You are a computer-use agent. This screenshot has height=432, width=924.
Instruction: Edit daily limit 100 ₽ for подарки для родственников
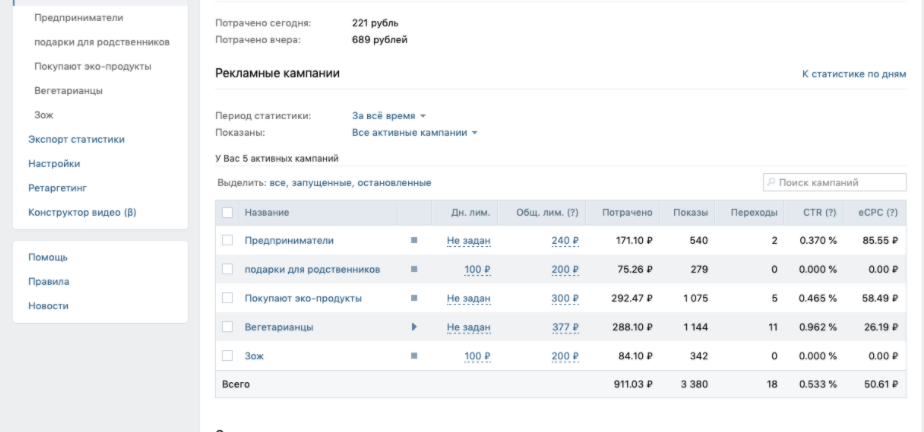pyautogui.click(x=477, y=269)
